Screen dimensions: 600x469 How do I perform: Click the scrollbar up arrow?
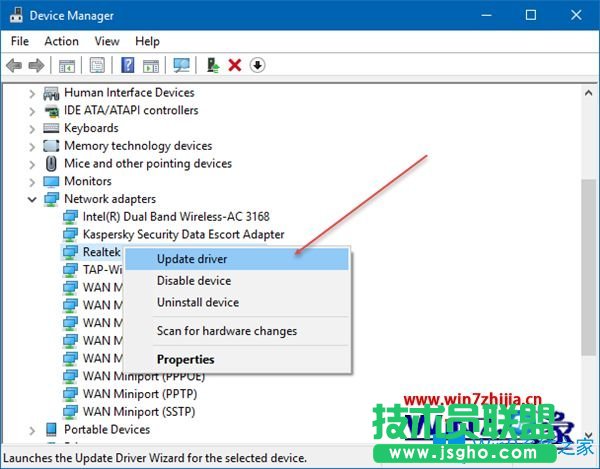point(589,93)
